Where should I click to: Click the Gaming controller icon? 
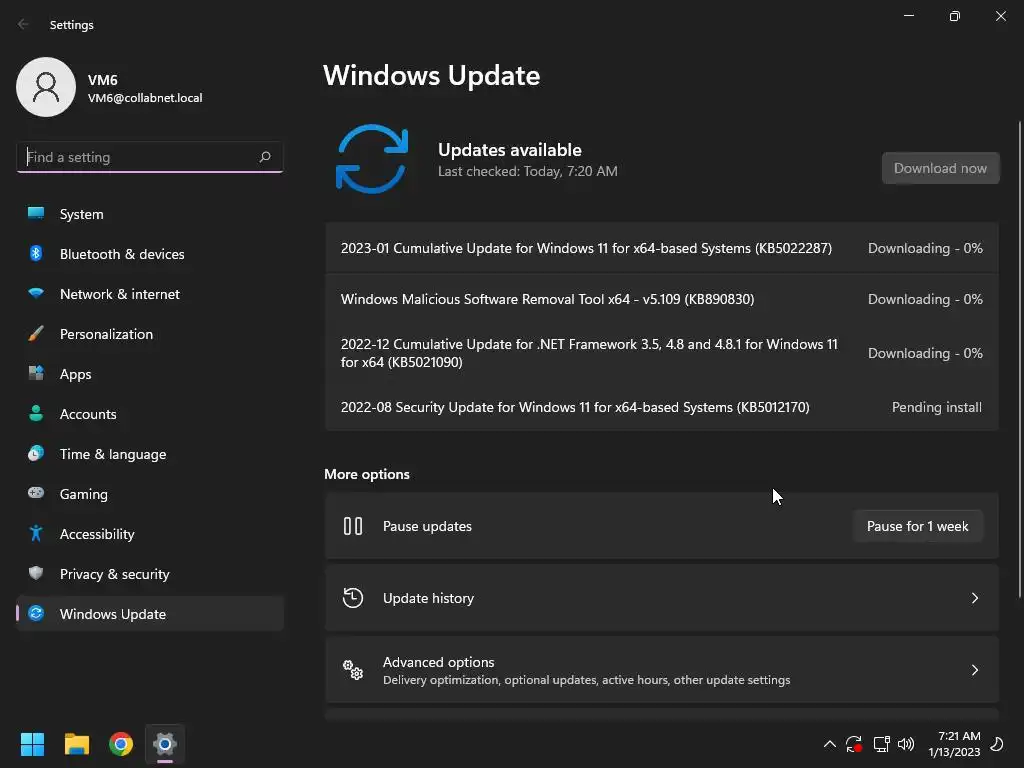click(36, 493)
